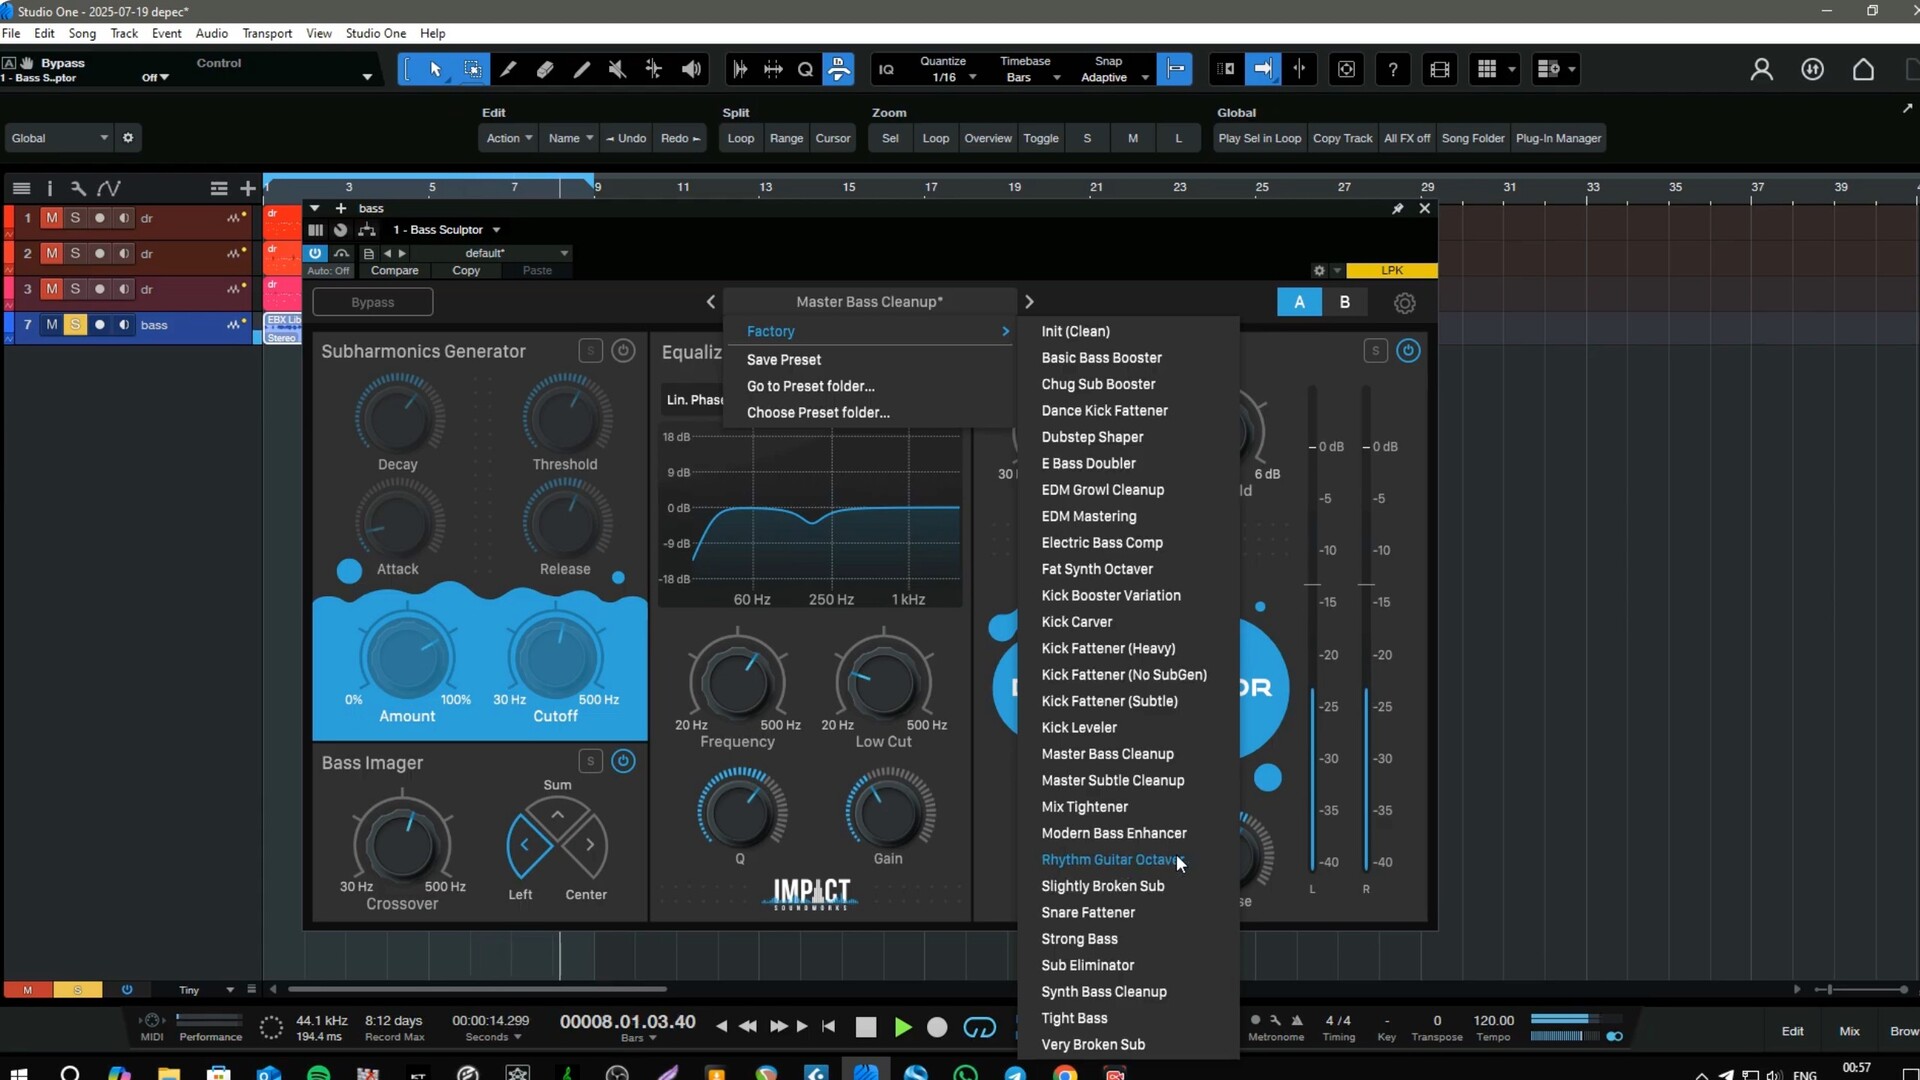Click the Stop button in transport

pos(866,1027)
